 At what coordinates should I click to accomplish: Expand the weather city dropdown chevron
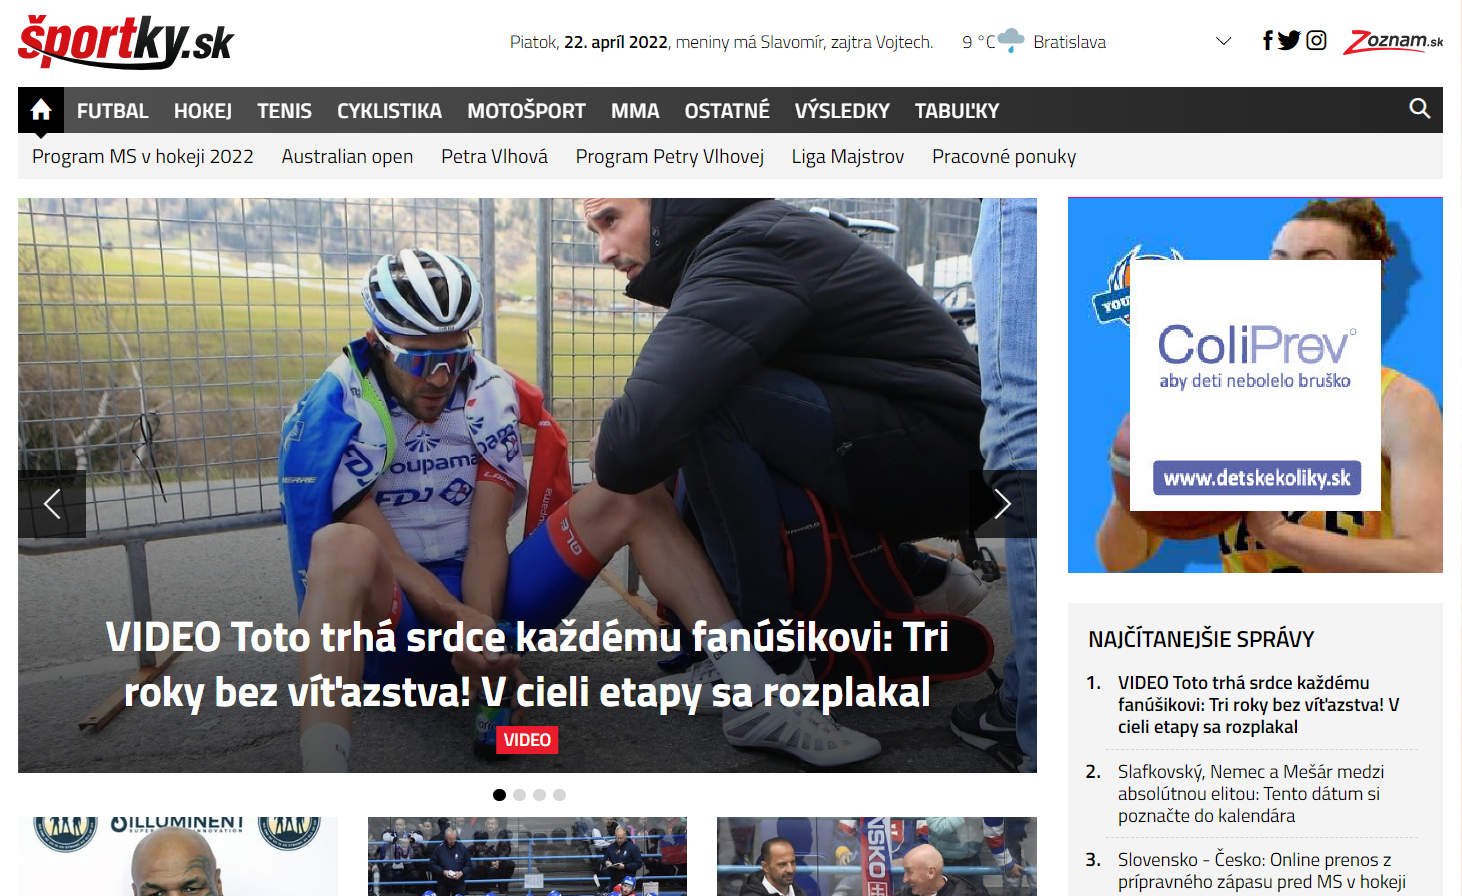tap(1222, 42)
